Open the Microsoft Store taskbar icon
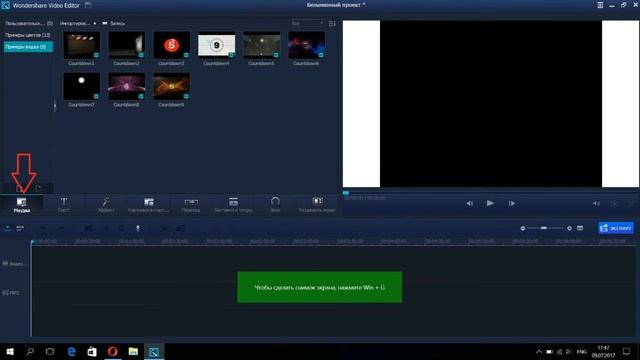The image size is (640, 360). coord(92,351)
